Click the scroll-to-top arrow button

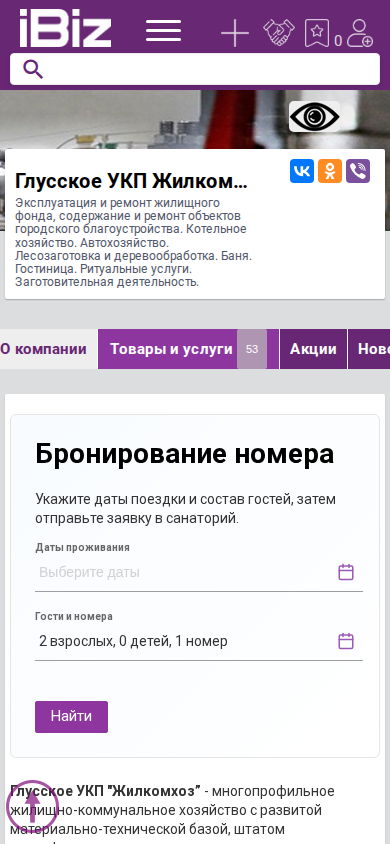coord(32,806)
